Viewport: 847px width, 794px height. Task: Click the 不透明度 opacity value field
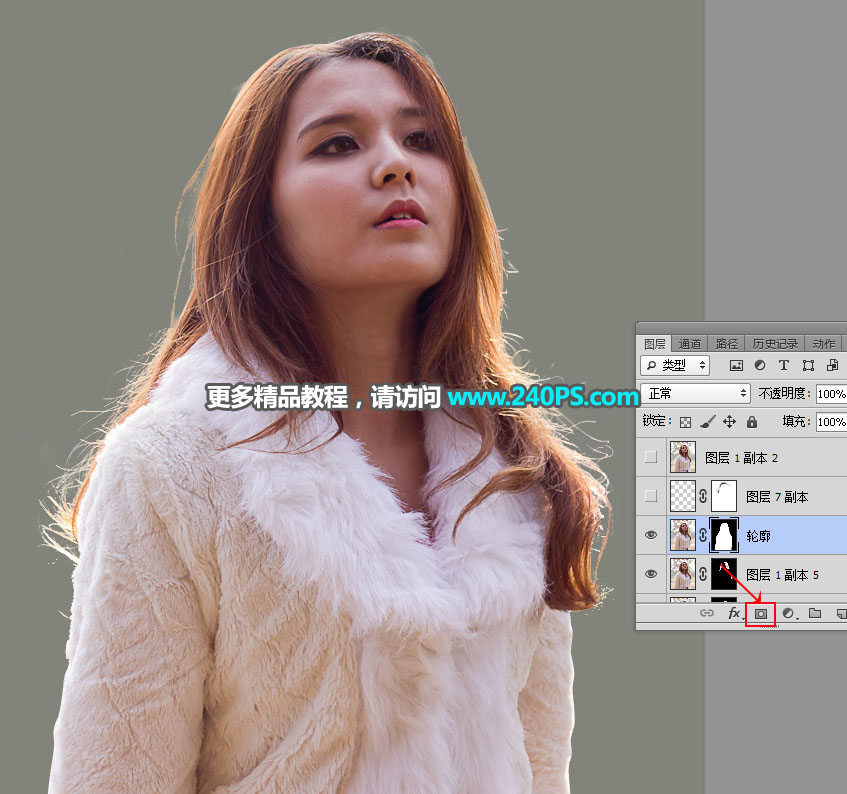tap(831, 394)
